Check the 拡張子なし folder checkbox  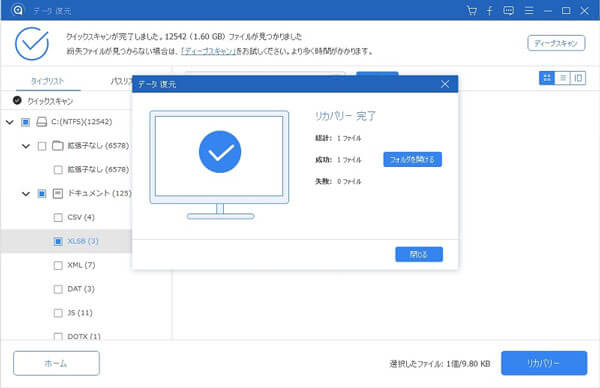pyautogui.click(x=42, y=146)
